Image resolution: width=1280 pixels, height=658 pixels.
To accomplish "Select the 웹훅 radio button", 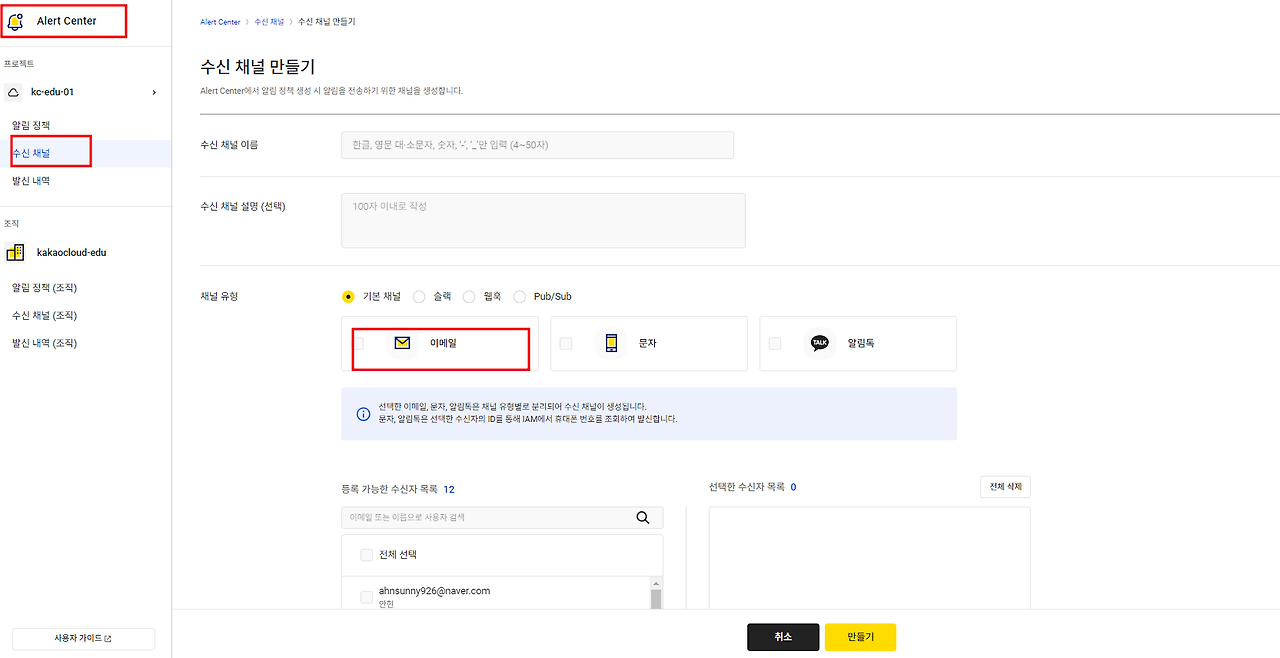I will click(469, 297).
